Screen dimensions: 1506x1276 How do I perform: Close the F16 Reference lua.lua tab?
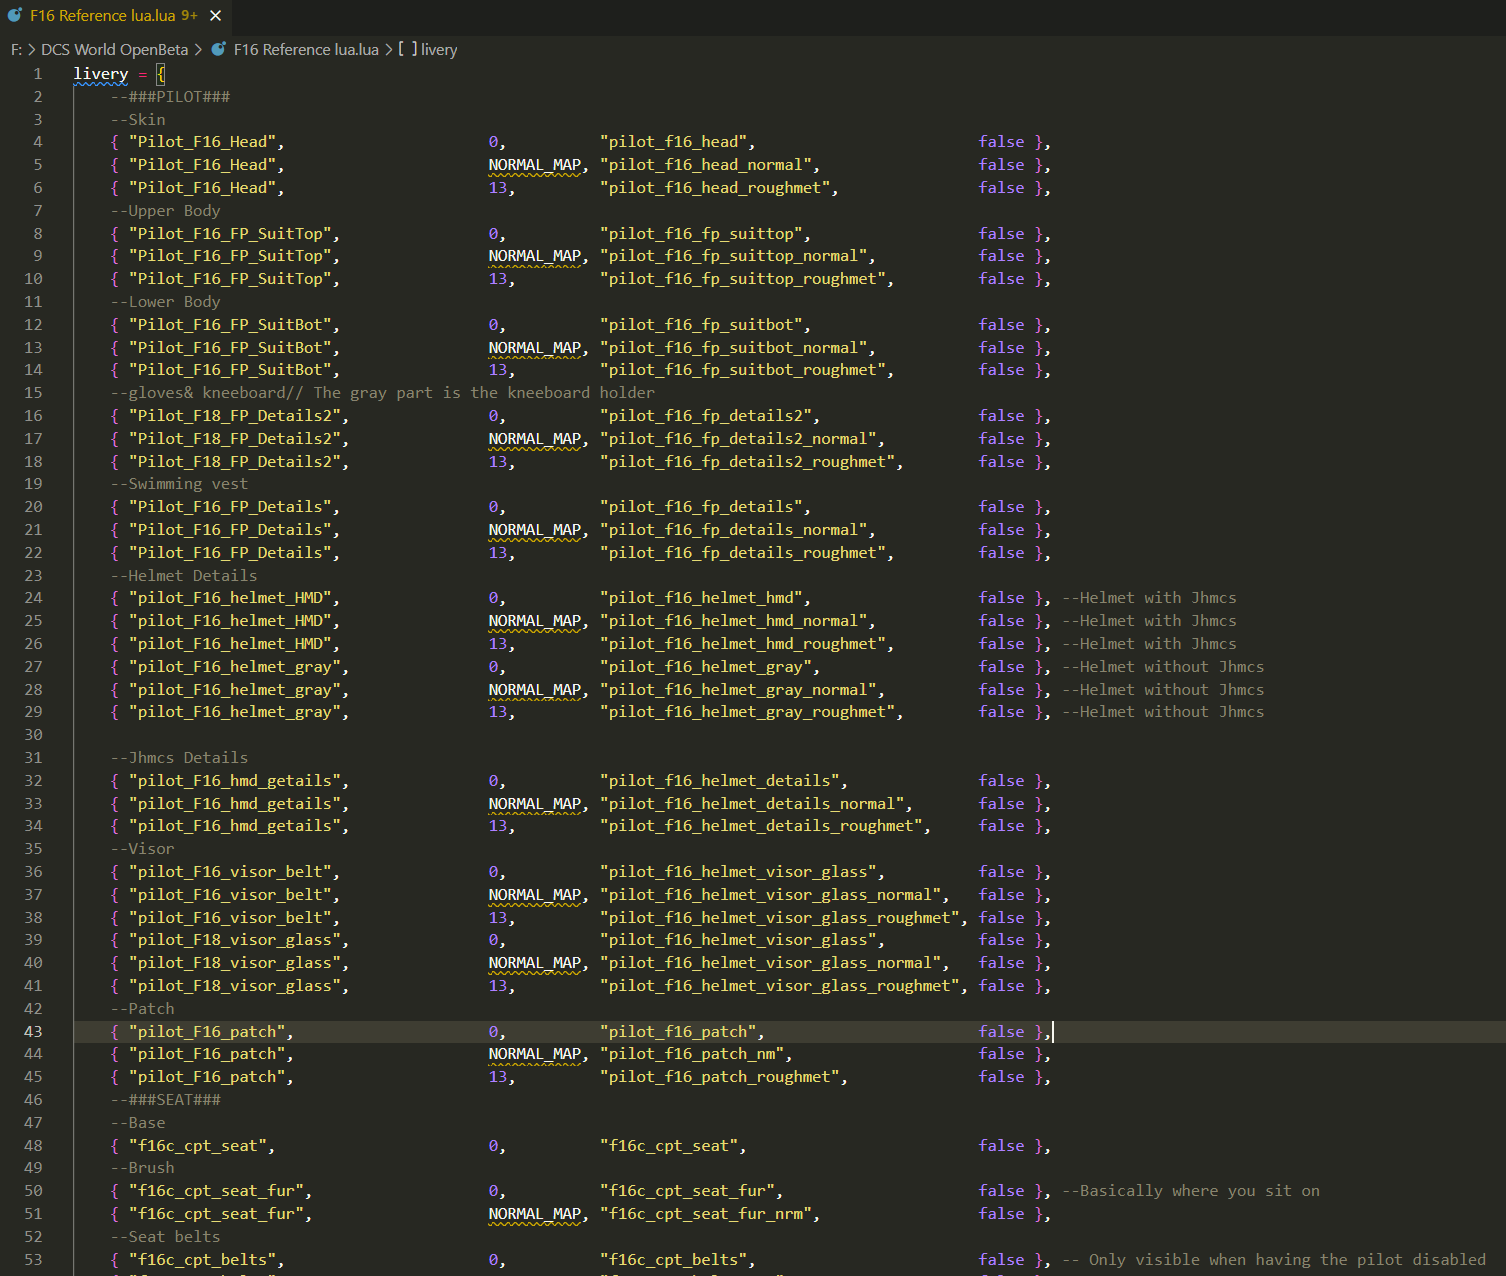(x=215, y=16)
